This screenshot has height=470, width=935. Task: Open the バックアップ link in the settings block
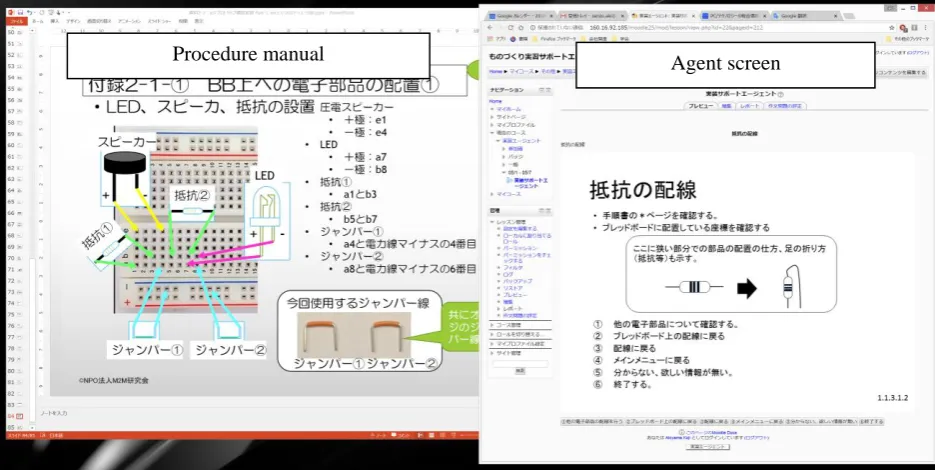(518, 281)
